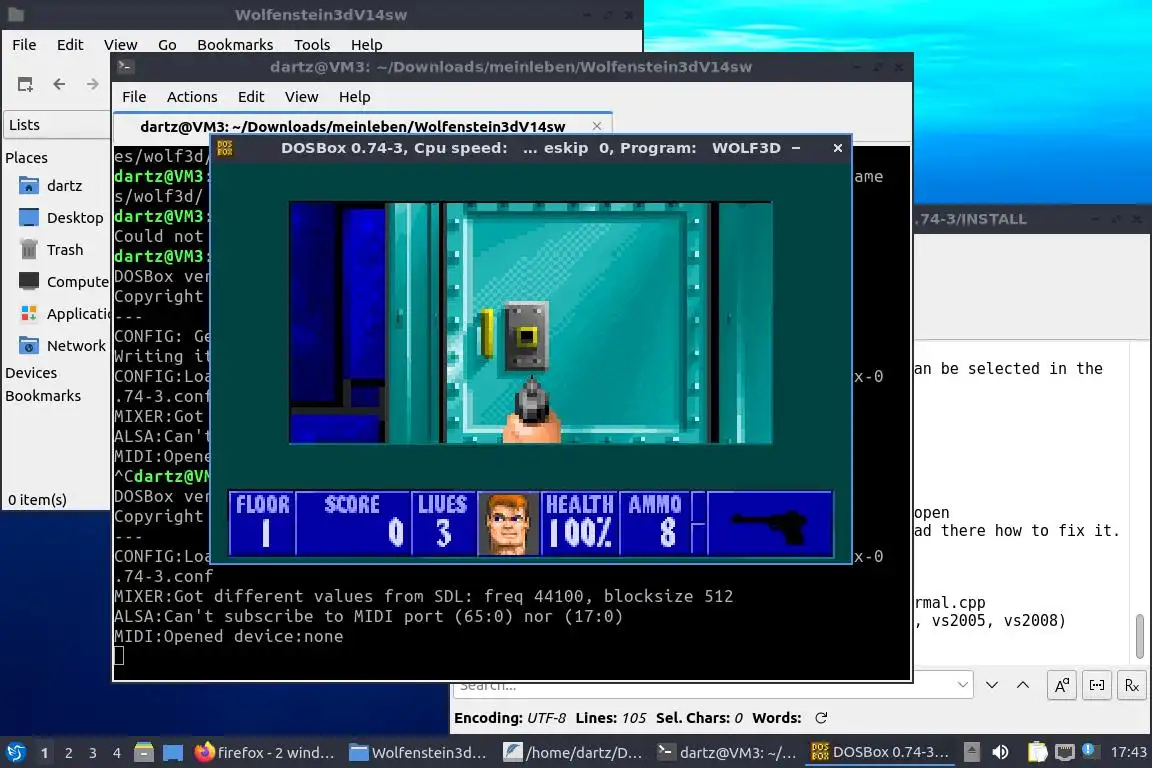The image size is (1152, 768).
Task: Click the wall switch in the game view
Action: point(526,337)
